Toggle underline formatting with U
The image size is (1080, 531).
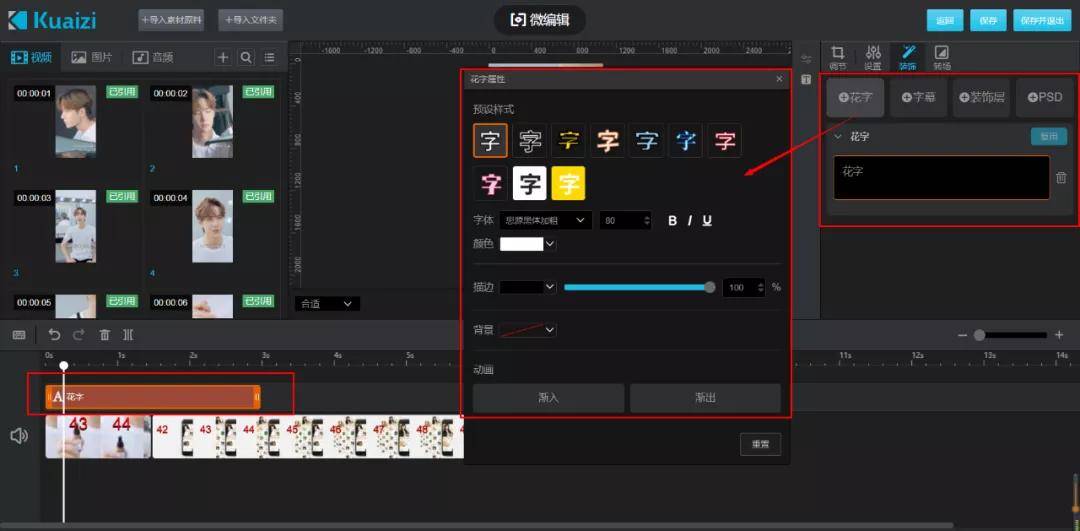[707, 220]
